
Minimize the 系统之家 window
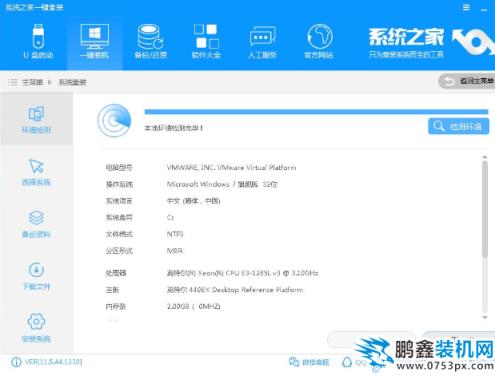pos(484,9)
